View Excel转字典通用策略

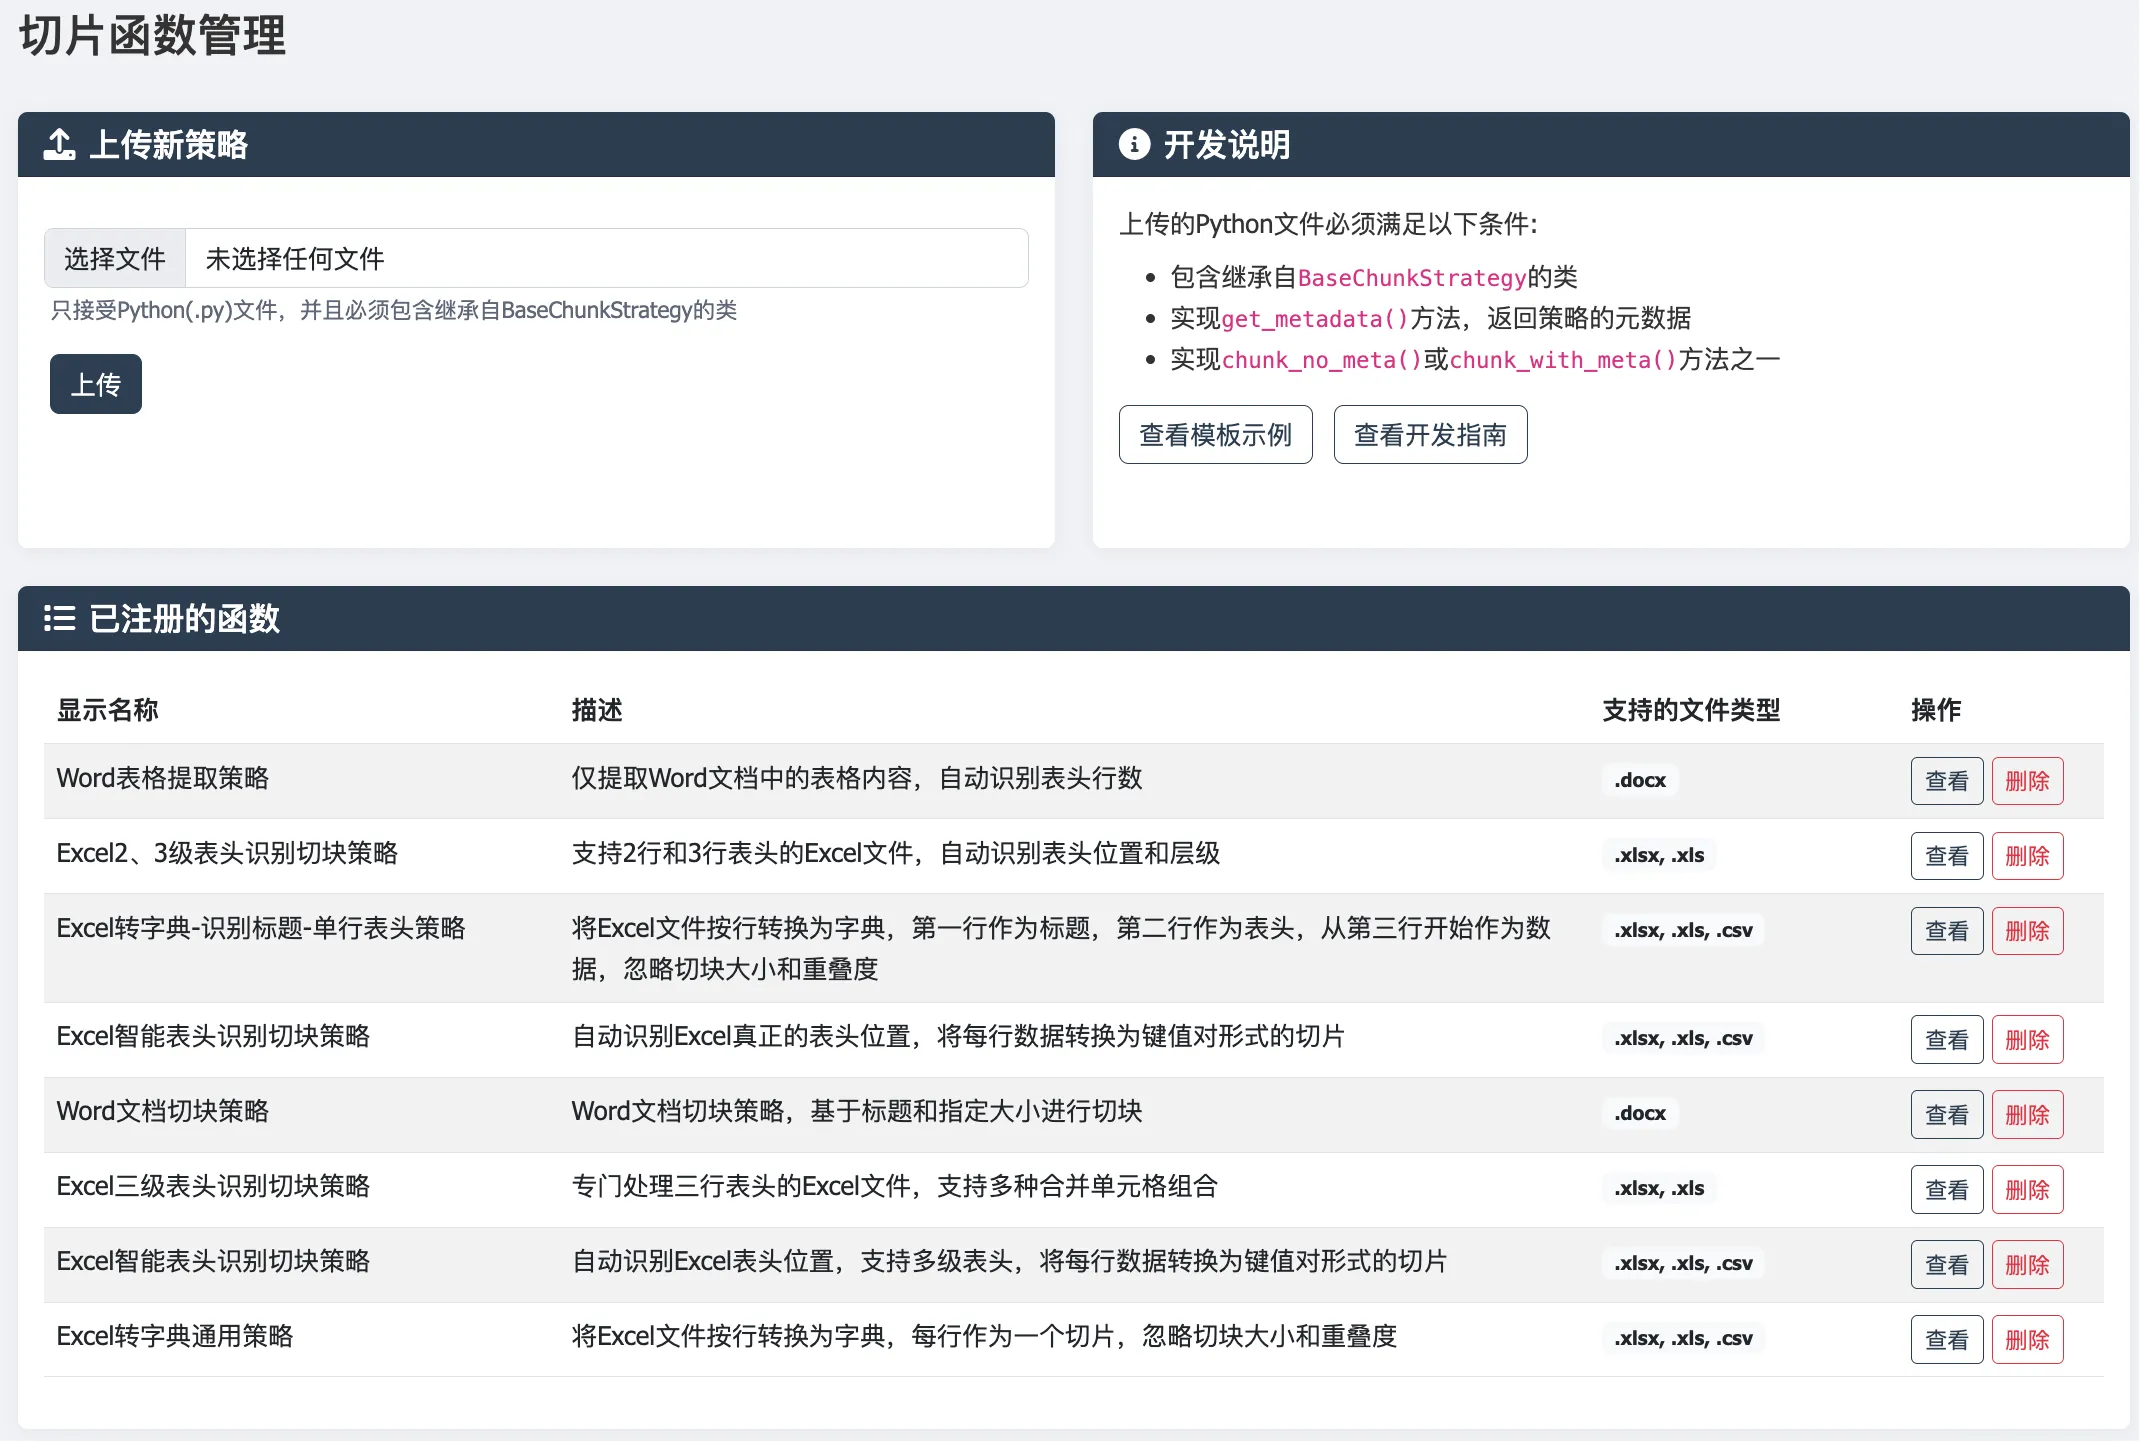click(1946, 1340)
